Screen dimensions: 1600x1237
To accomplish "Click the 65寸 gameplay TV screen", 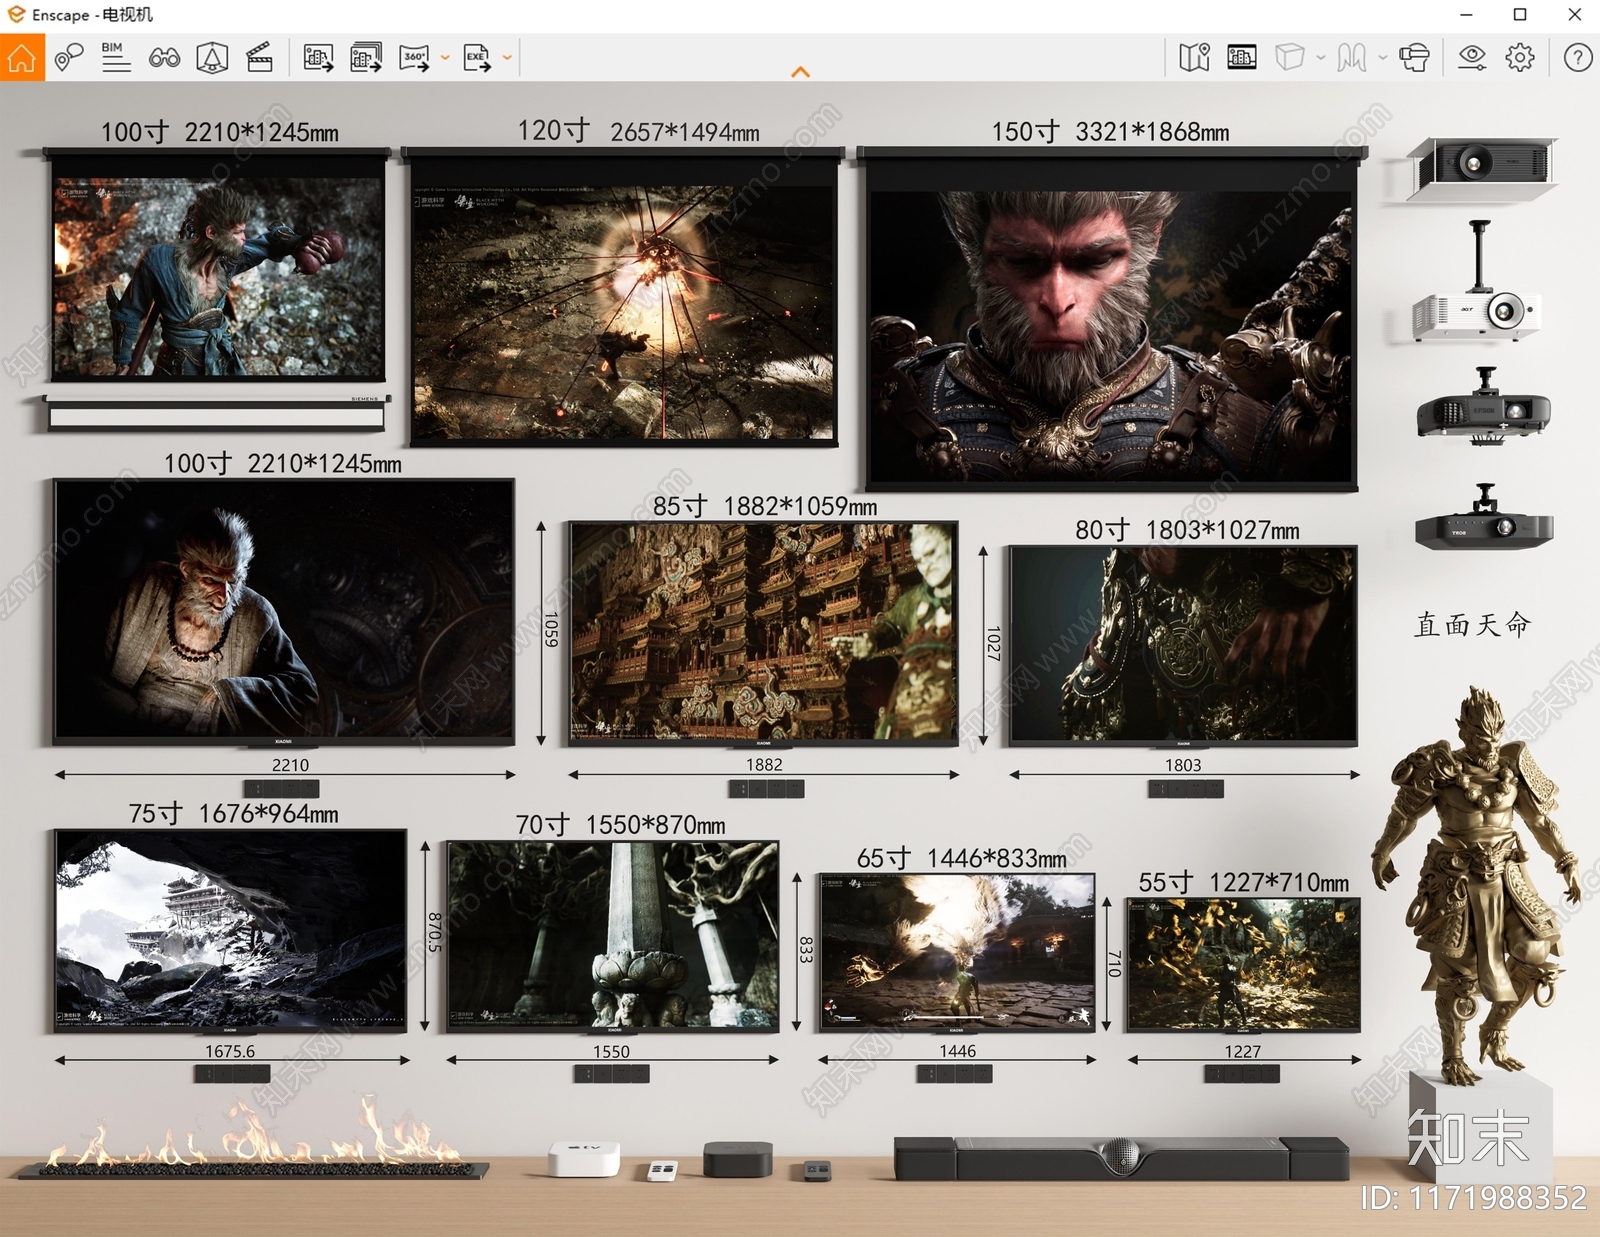I will (x=957, y=951).
